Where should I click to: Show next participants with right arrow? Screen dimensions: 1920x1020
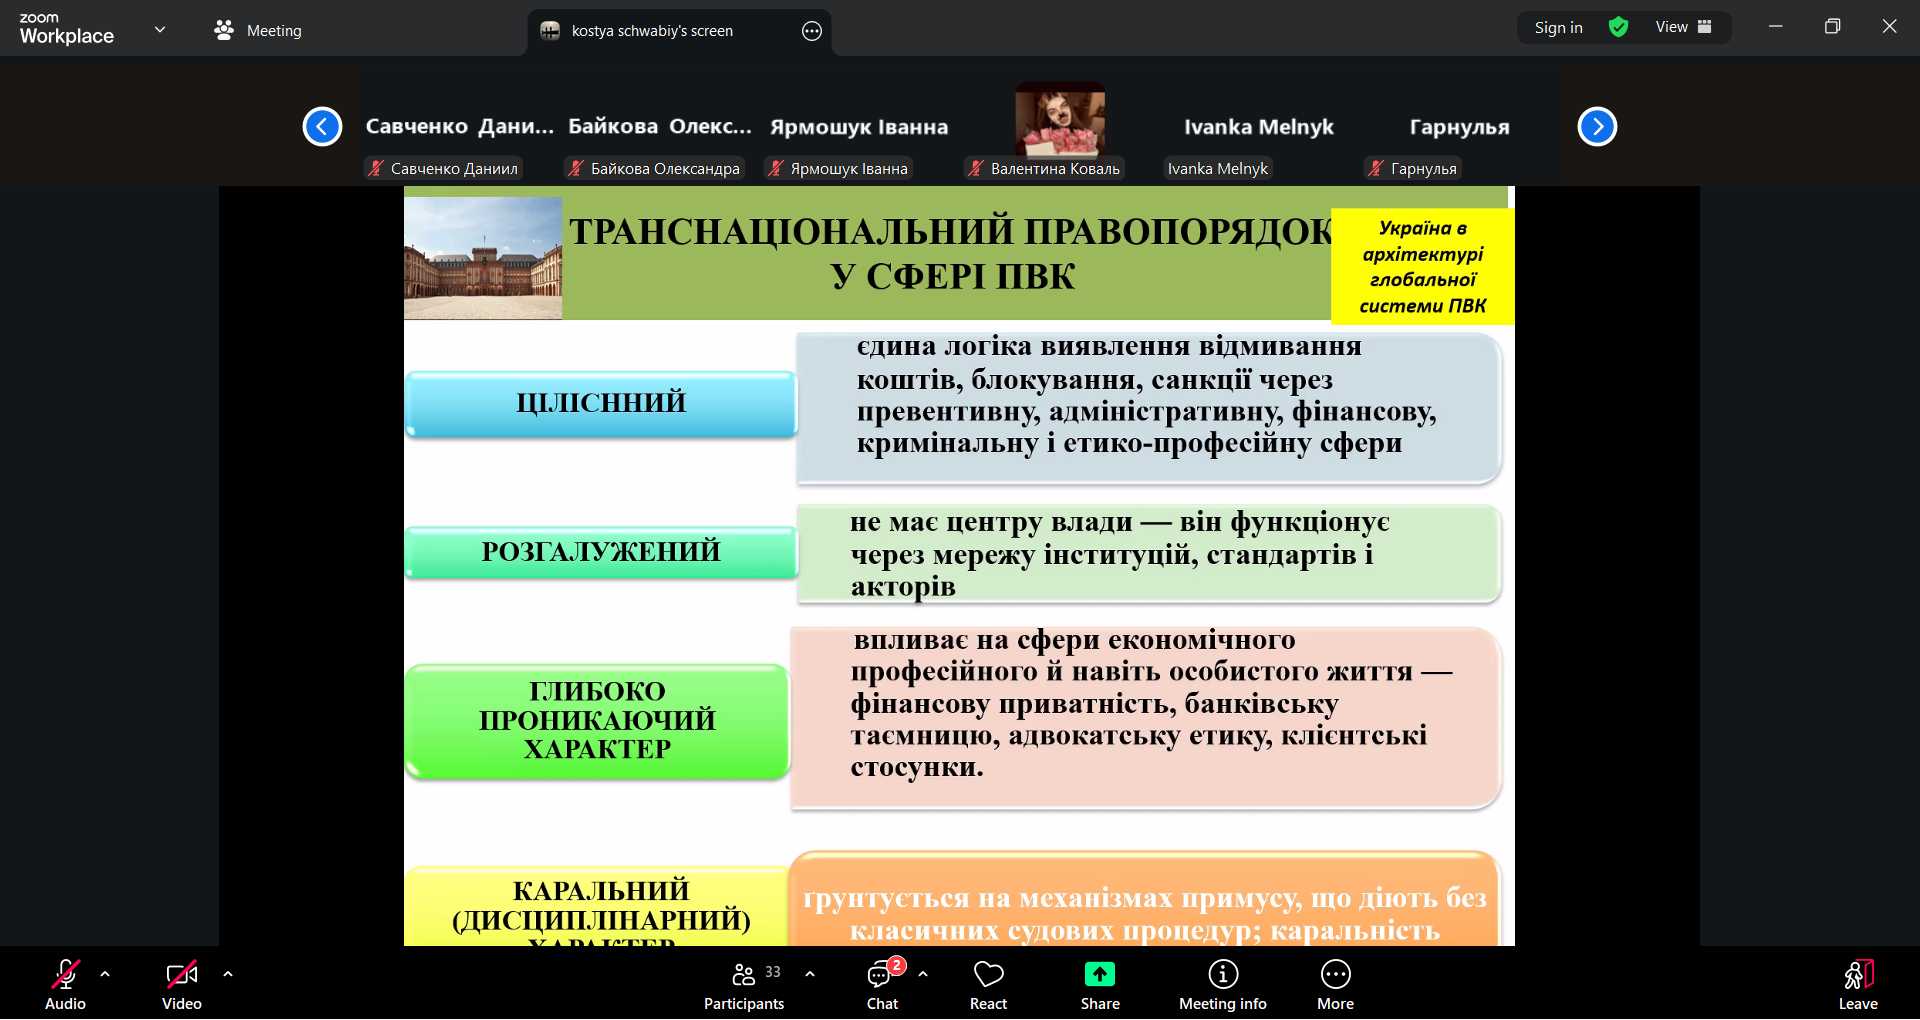pos(1597,127)
